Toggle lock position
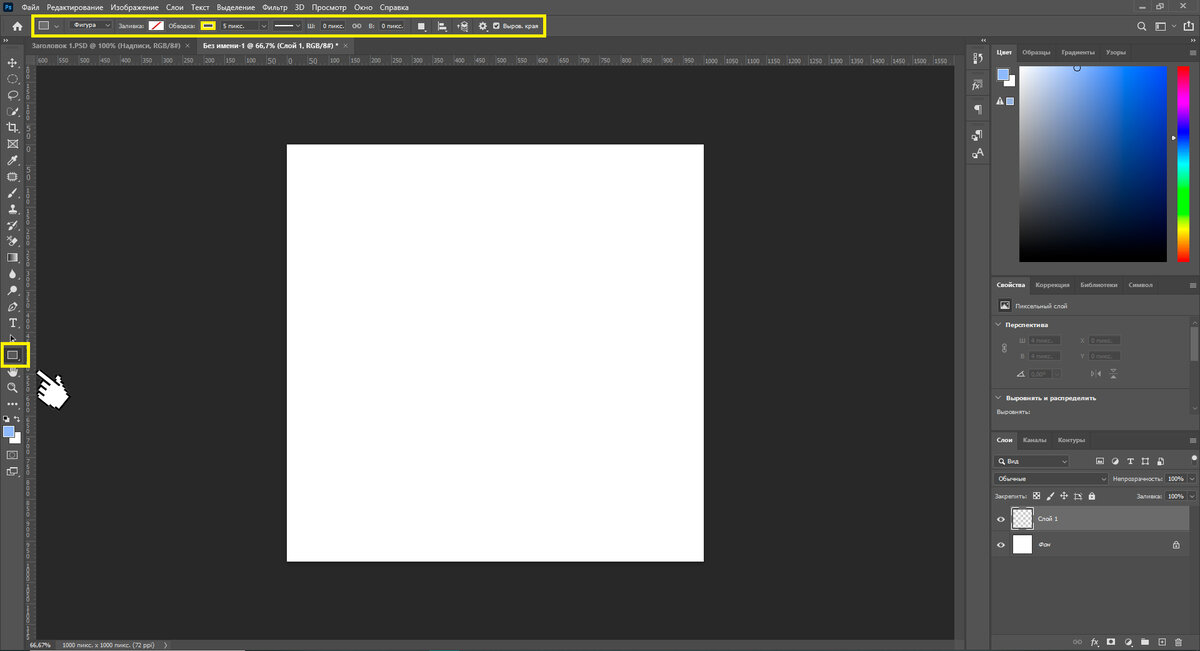The width and height of the screenshot is (1200, 651). point(1064,496)
